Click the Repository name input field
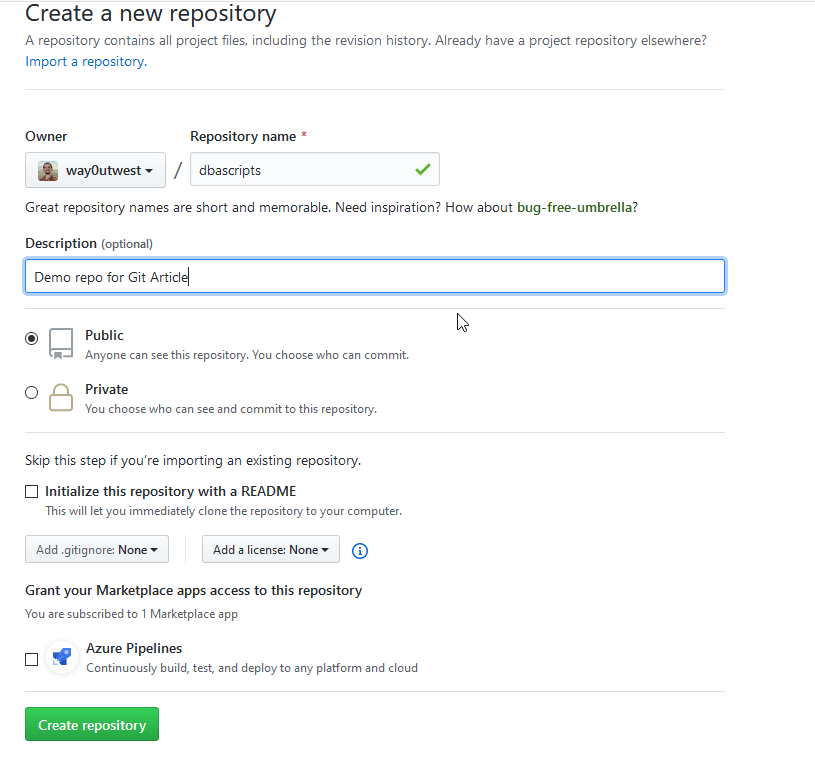The image size is (815, 762). (x=300, y=170)
